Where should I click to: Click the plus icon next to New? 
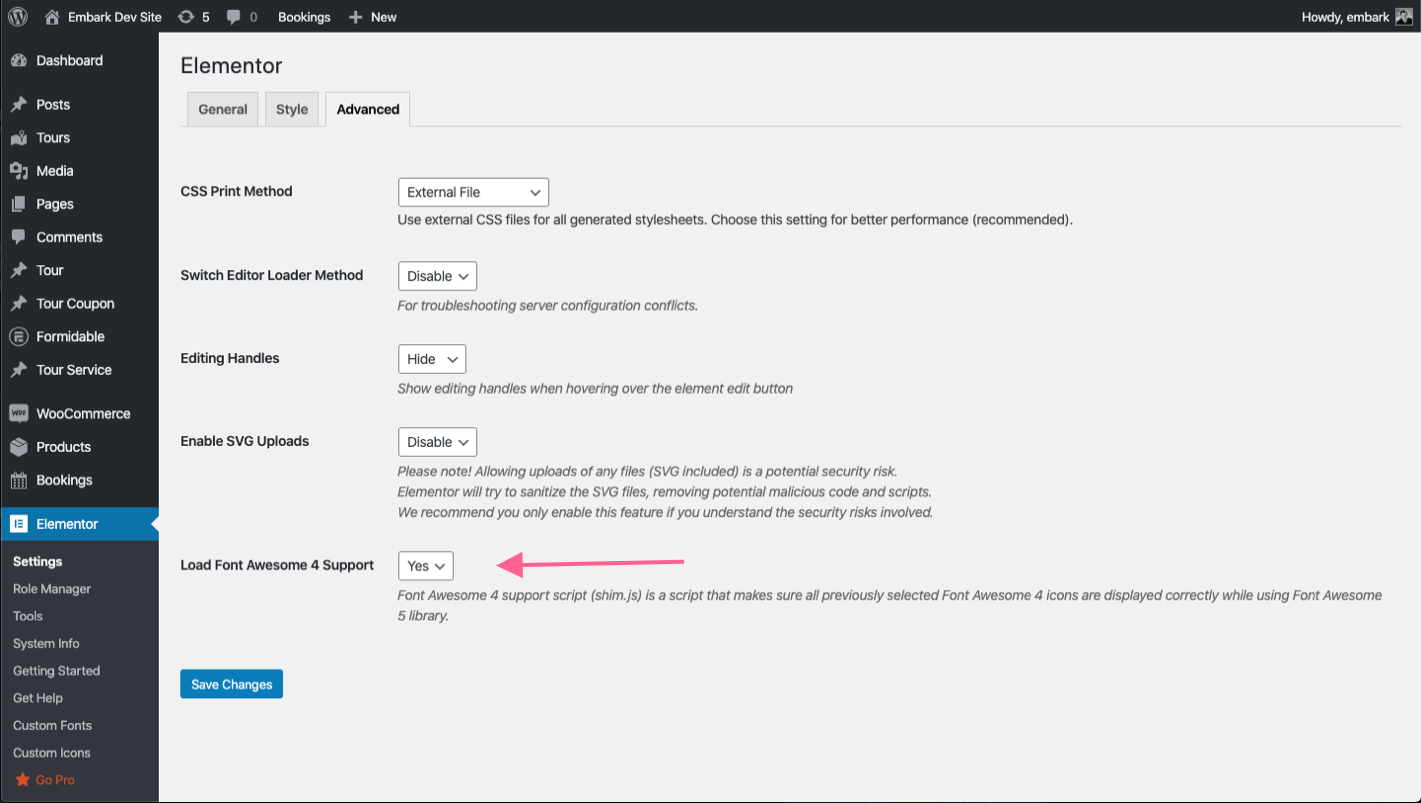(x=355, y=17)
